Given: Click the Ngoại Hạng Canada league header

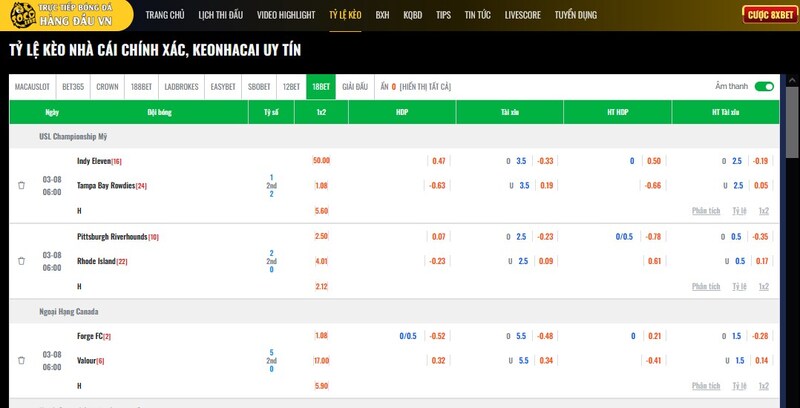Looking at the screenshot, I should 69,312.
